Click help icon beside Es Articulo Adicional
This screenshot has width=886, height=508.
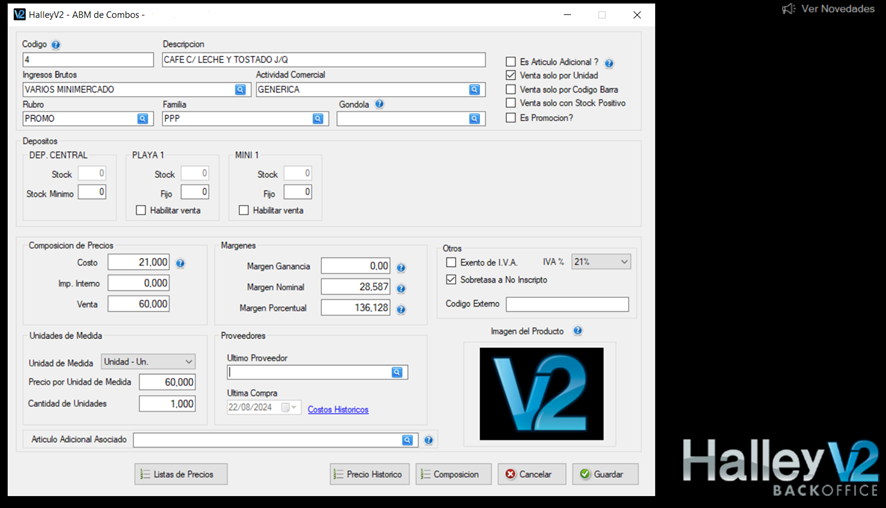609,63
